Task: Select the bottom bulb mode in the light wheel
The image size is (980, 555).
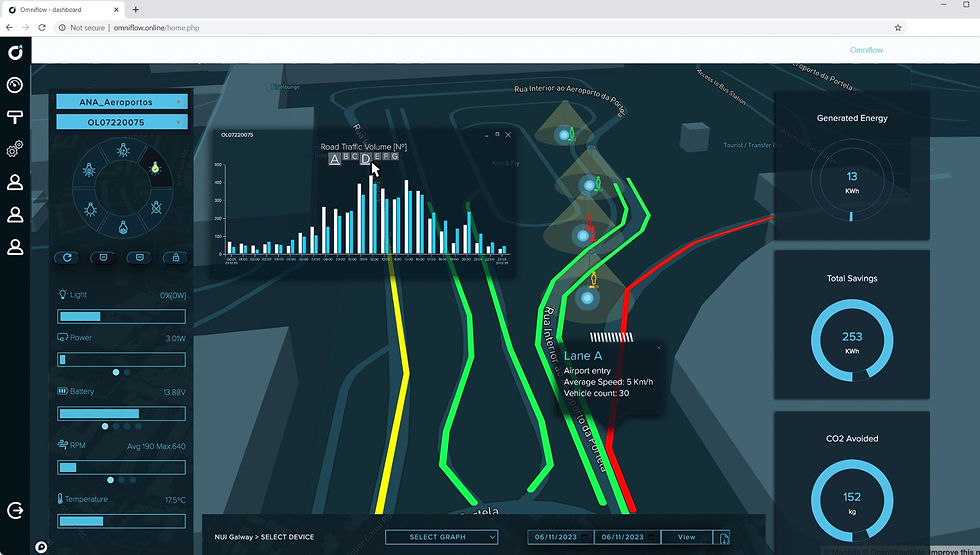Action: [x=123, y=226]
